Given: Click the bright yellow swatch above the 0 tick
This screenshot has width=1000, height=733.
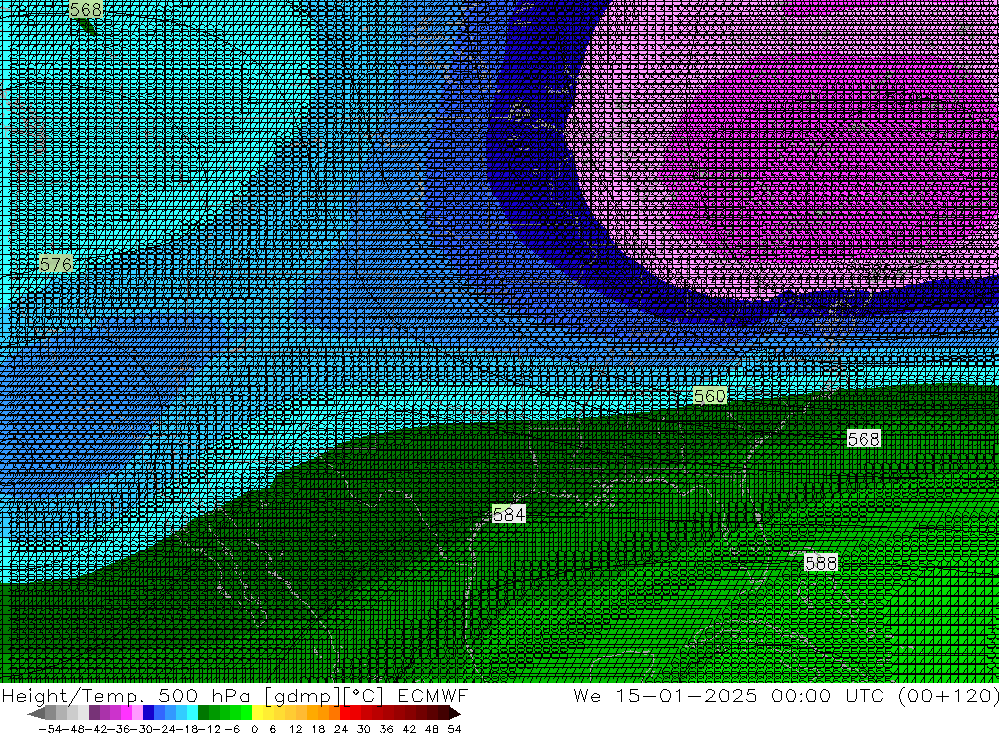Looking at the screenshot, I should click(257, 713).
